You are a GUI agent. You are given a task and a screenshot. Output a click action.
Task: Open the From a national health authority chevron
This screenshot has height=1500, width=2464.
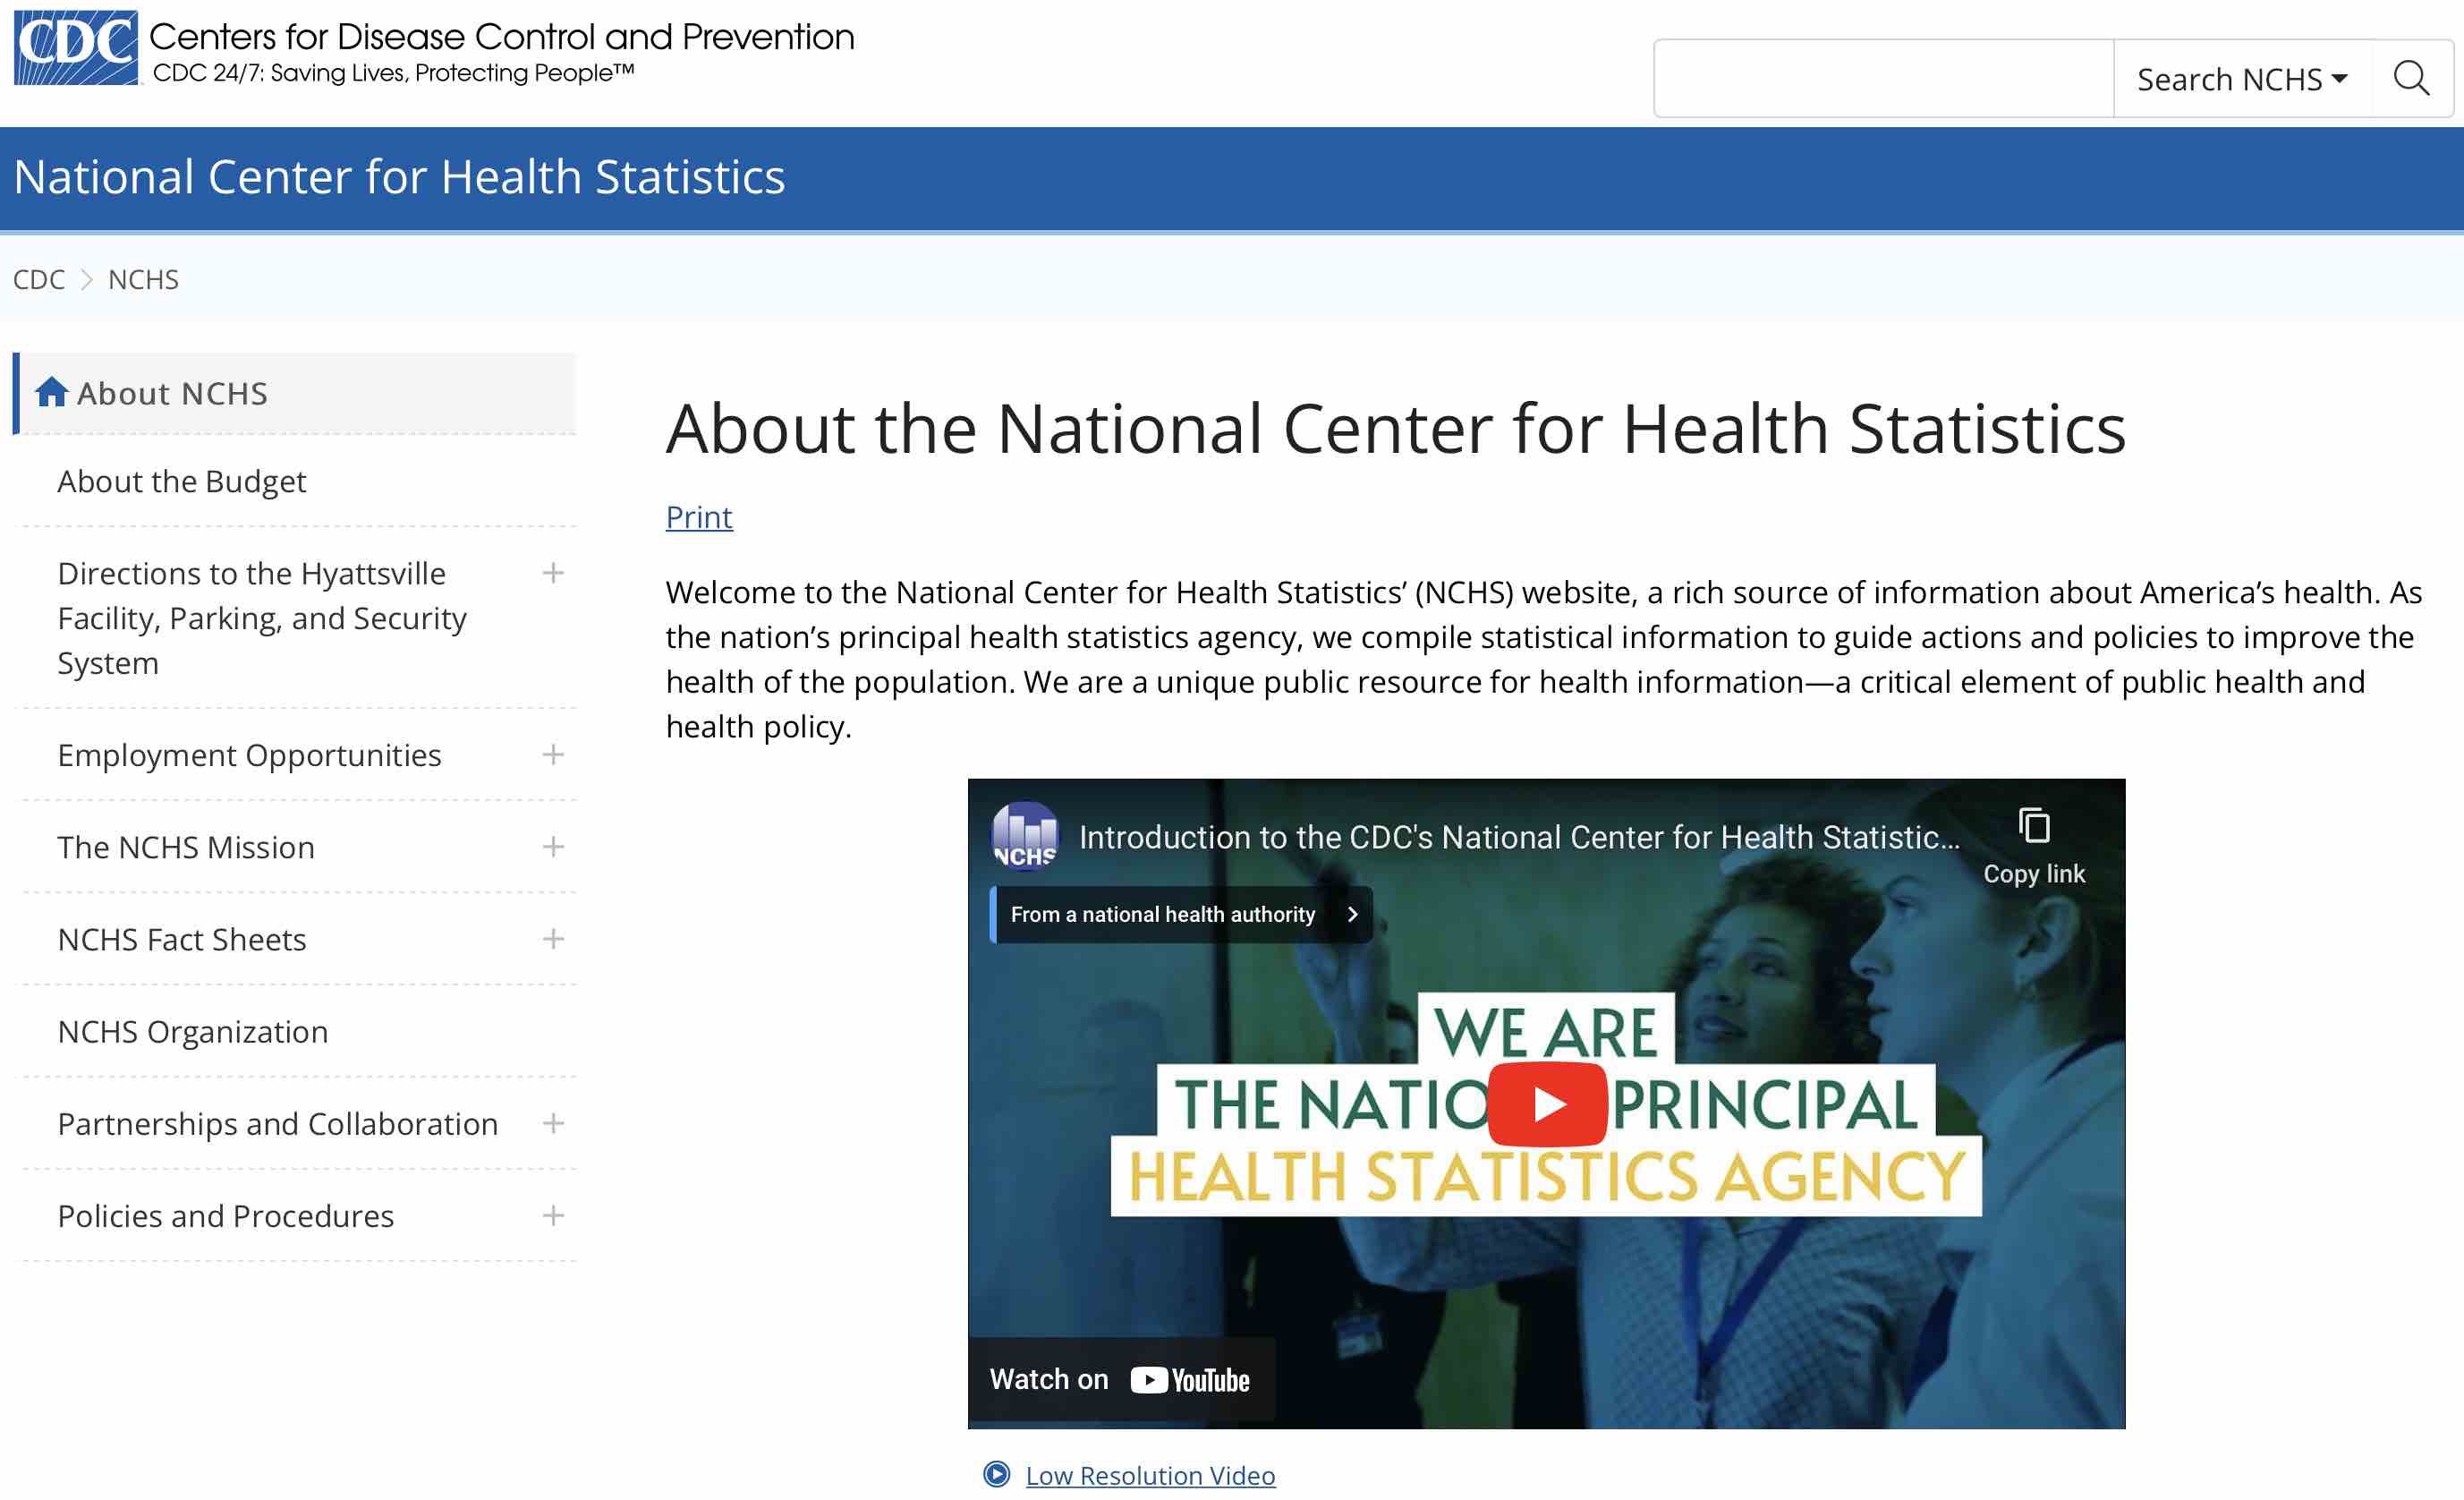1353,914
